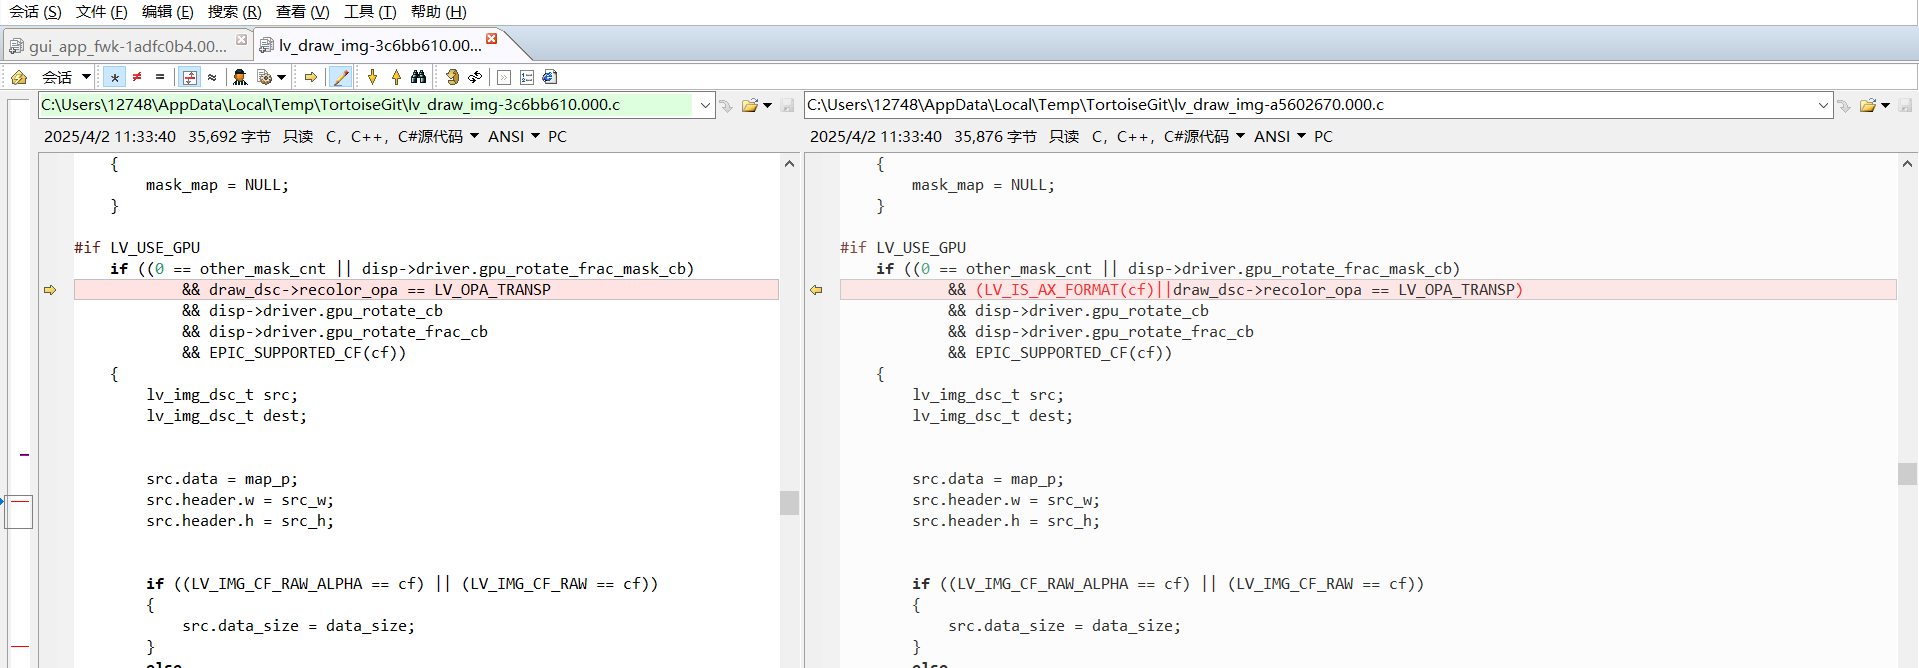Click right gutter copy-left arrow
This screenshot has height=668, width=1919.
pos(816,290)
